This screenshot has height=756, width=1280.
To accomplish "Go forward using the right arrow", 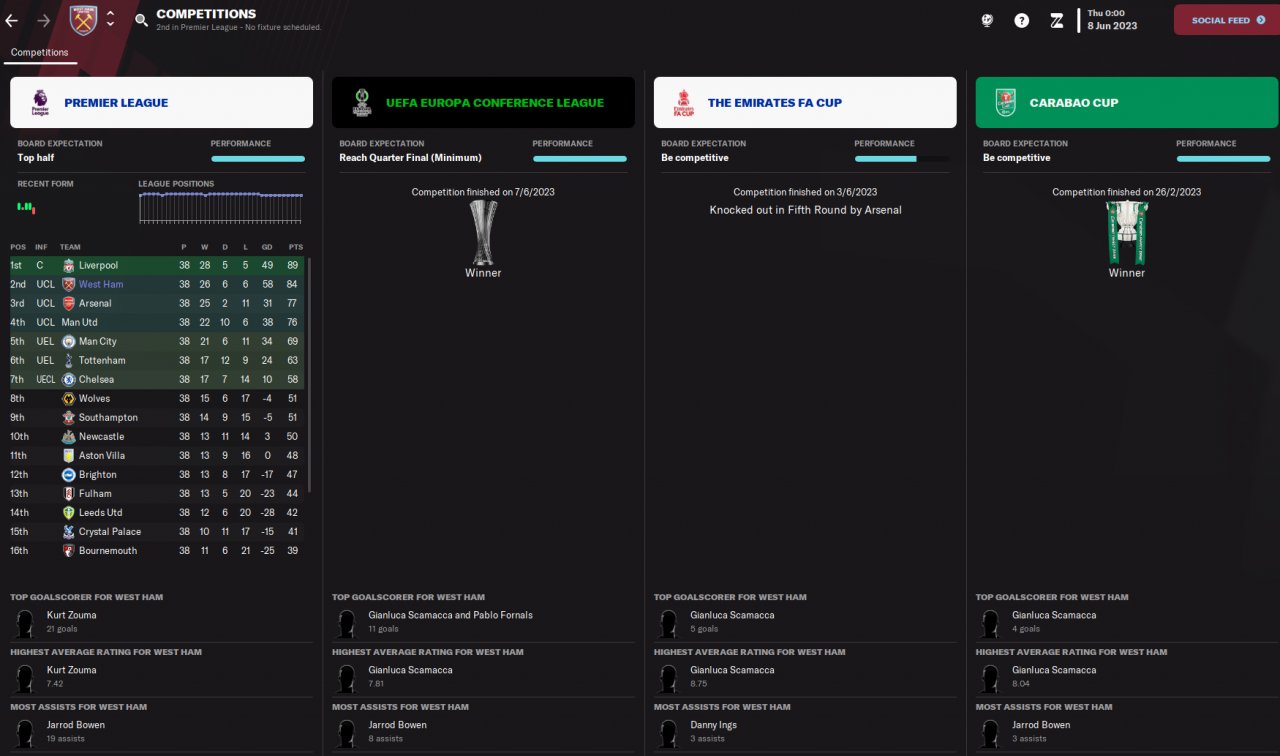I will coord(43,20).
